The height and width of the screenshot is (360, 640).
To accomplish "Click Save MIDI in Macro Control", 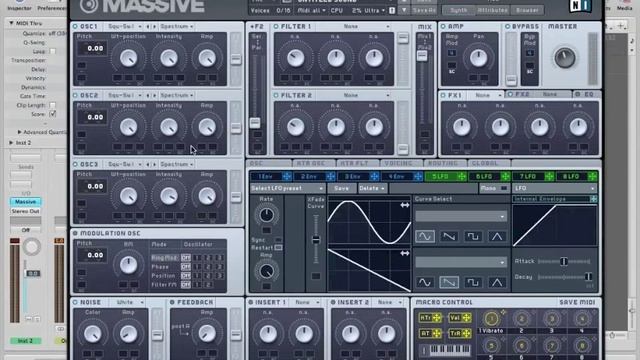I will (577, 302).
